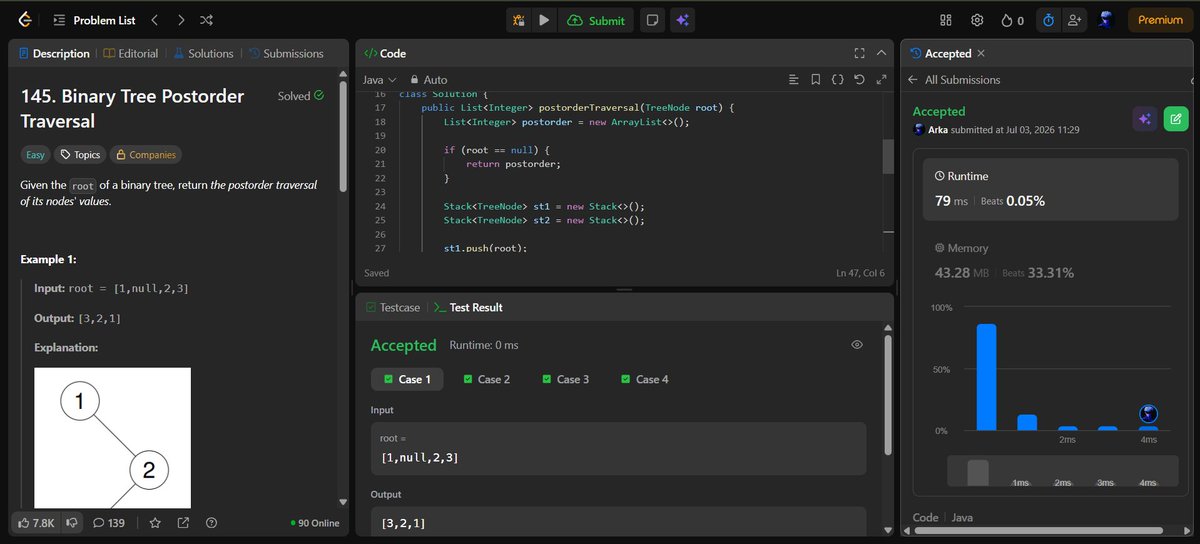Toggle the eye icon in Test Result
The width and height of the screenshot is (1200, 544).
click(857, 344)
